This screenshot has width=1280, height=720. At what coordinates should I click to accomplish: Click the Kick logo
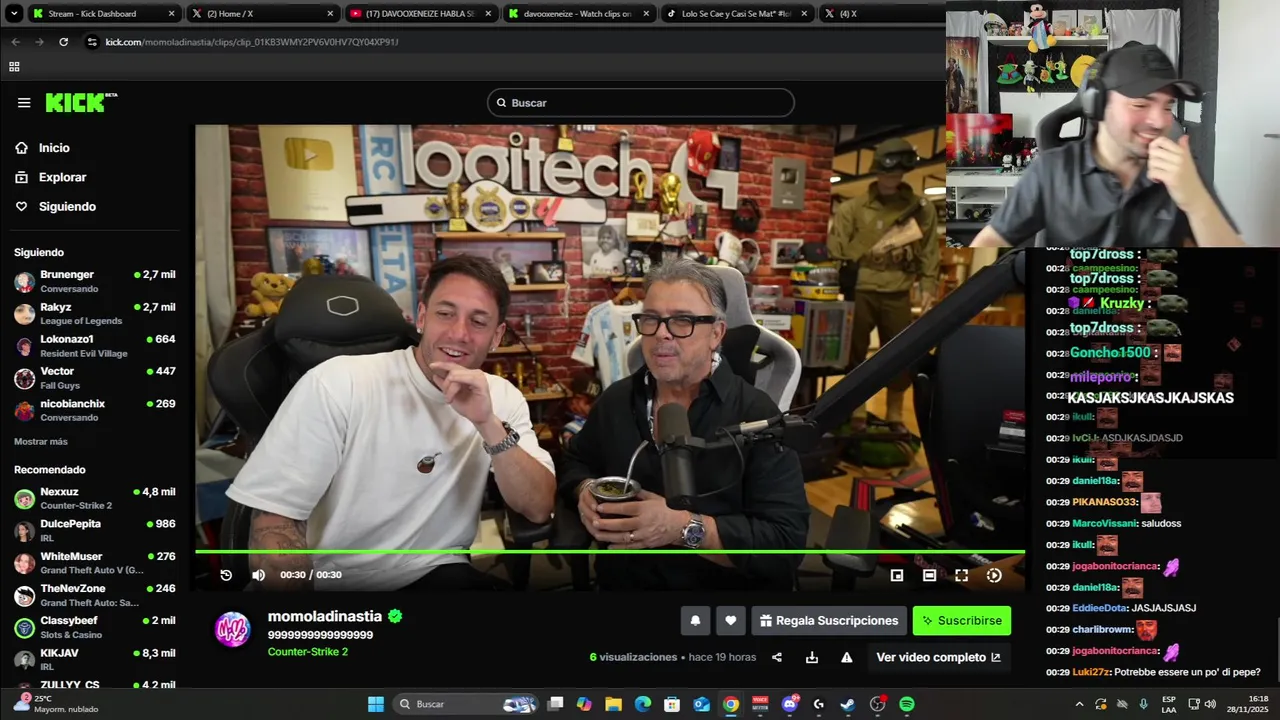[80, 103]
